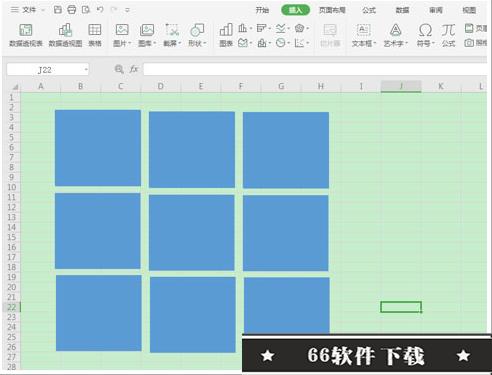Select column header D
Image resolution: width=492 pixels, height=375 pixels.
(161, 87)
